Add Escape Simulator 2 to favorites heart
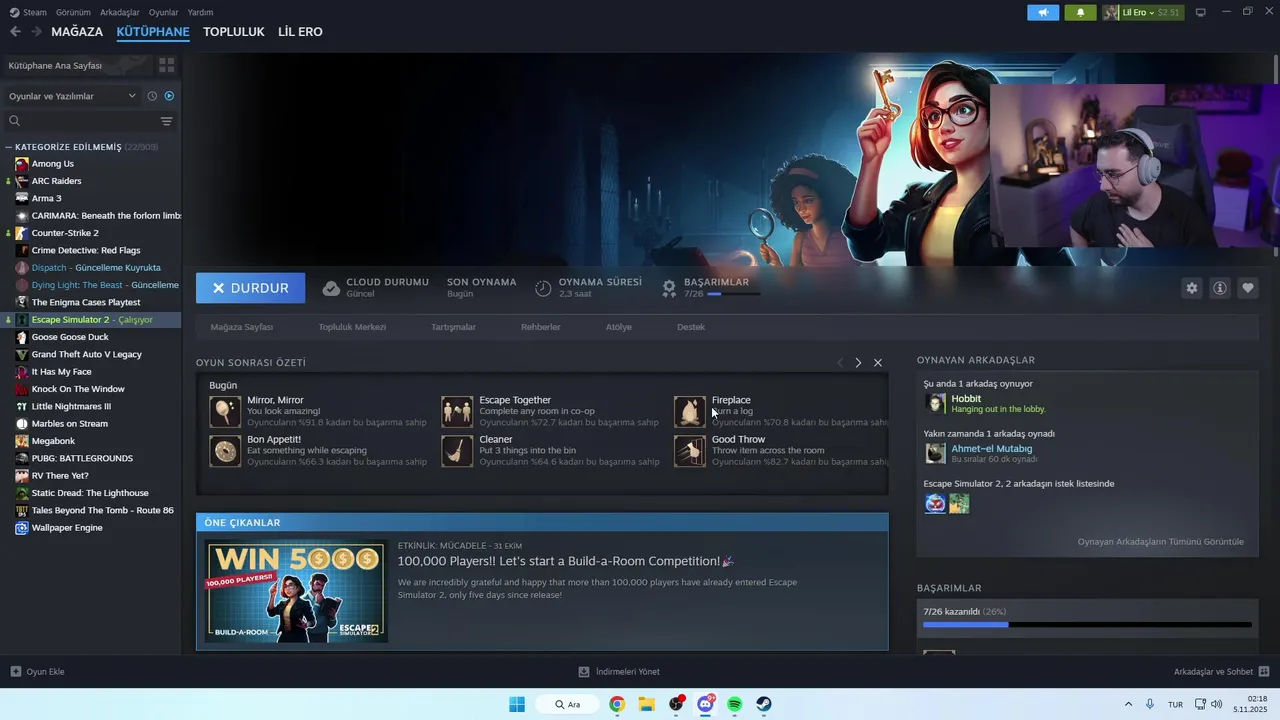Screen dimensions: 1280x720 pyautogui.click(x=1248, y=288)
